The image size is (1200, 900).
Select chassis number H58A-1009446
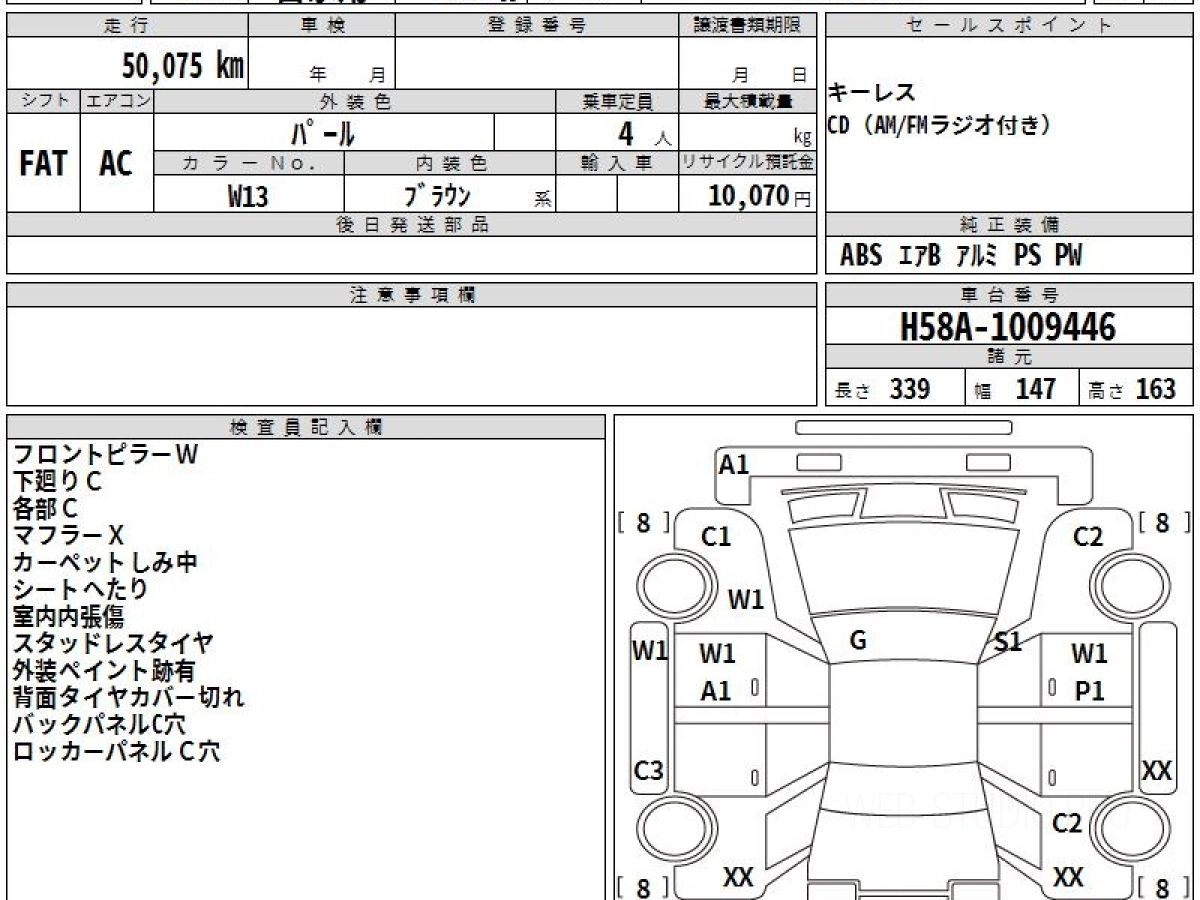pyautogui.click(x=1008, y=326)
